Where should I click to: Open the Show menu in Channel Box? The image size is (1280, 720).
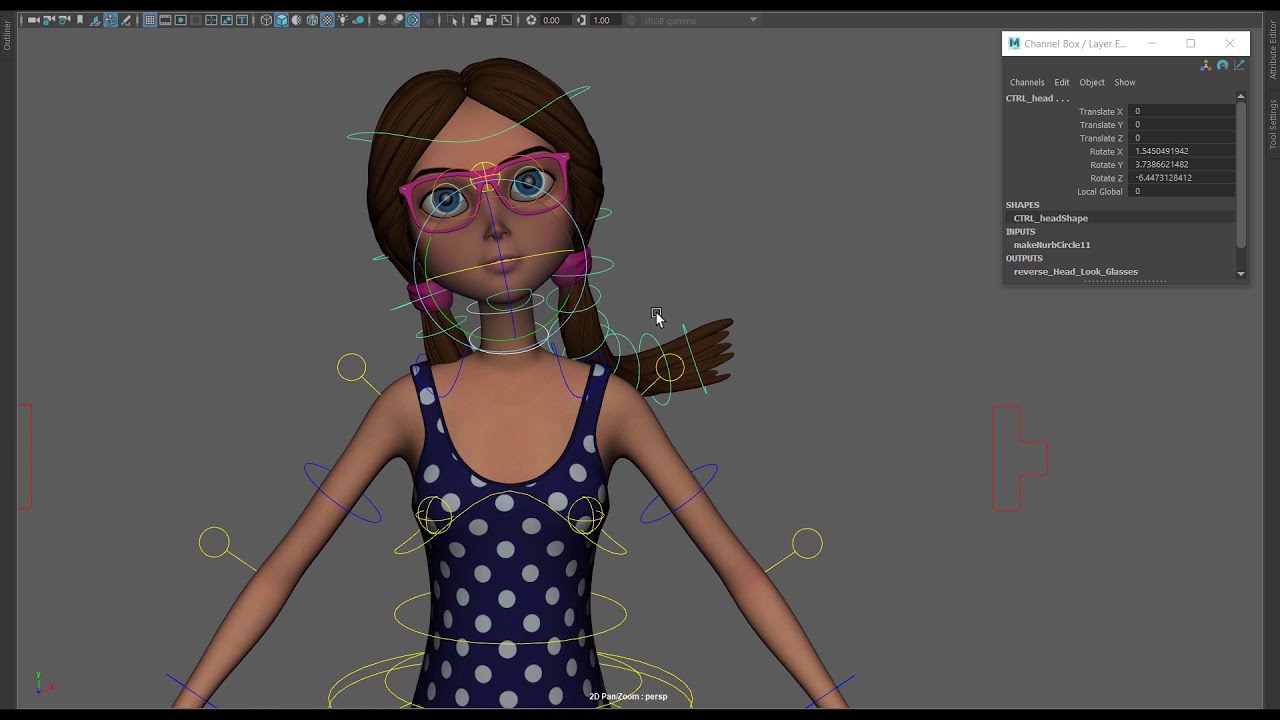tap(1125, 82)
